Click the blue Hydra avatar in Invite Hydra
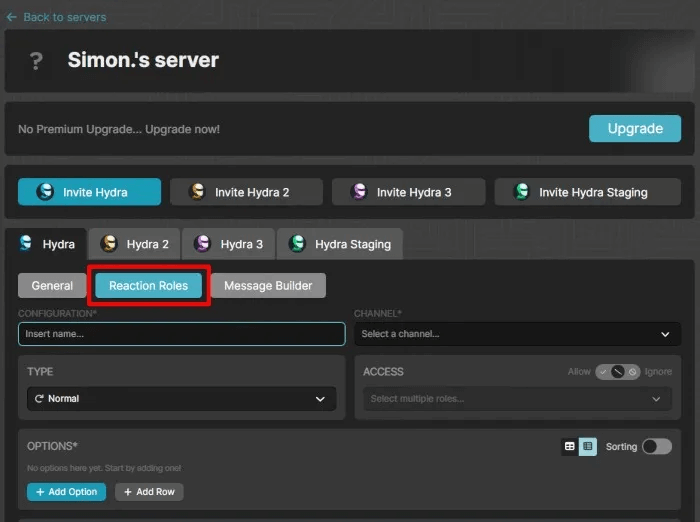The image size is (700, 522). coord(45,192)
